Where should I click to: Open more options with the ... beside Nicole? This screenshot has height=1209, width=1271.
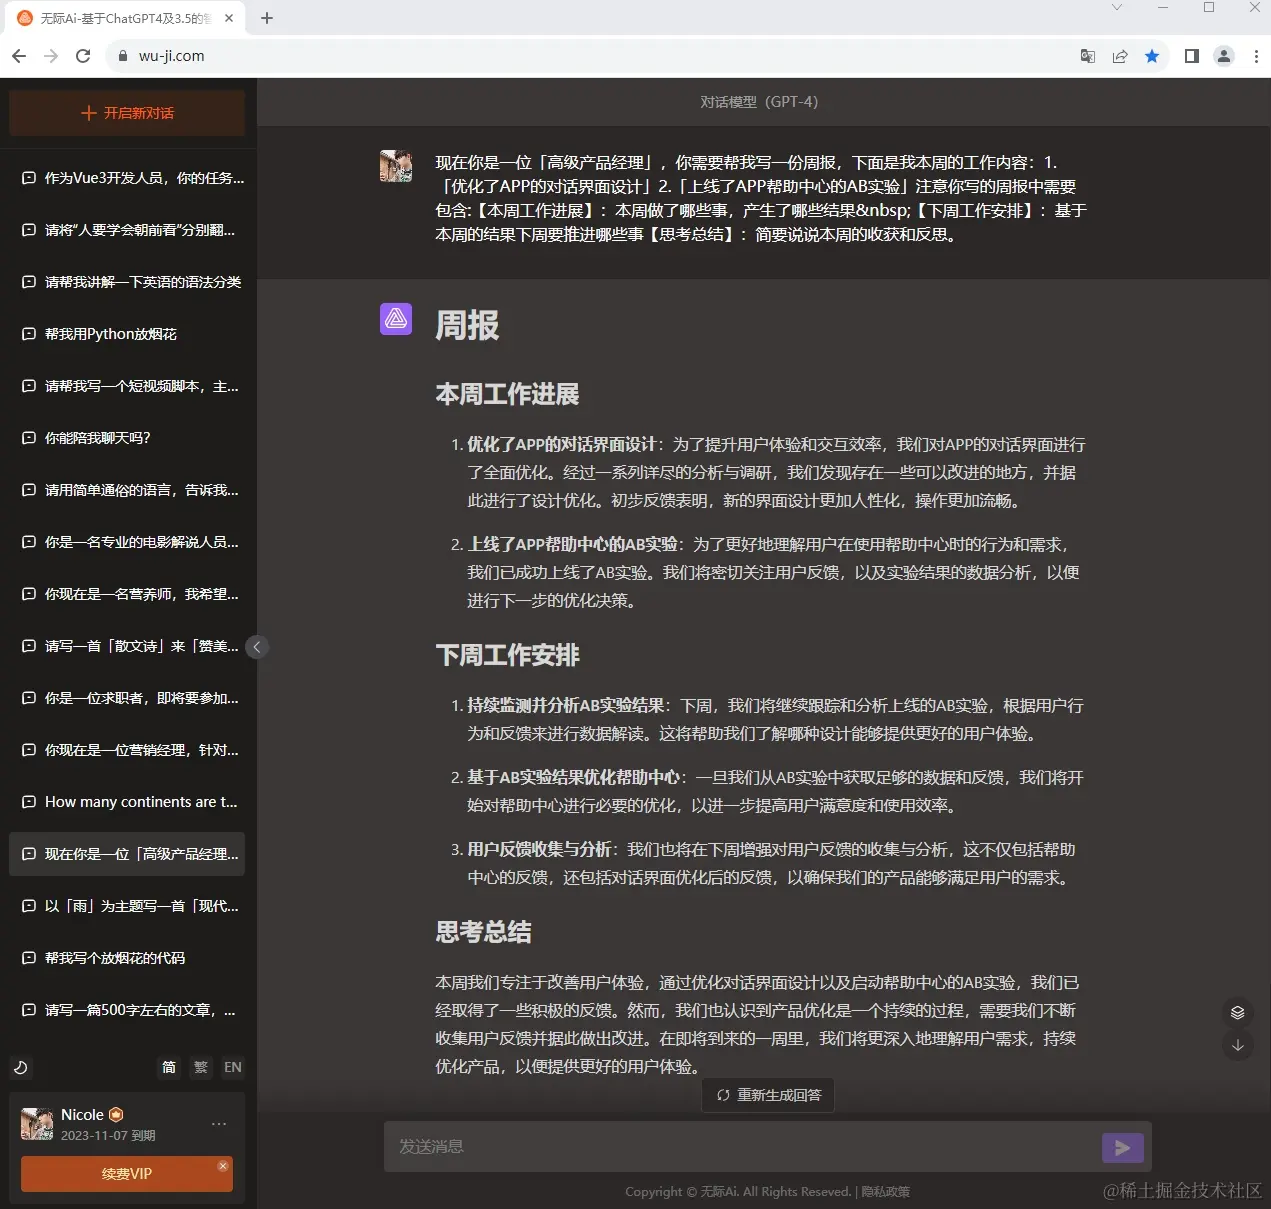point(219,1123)
